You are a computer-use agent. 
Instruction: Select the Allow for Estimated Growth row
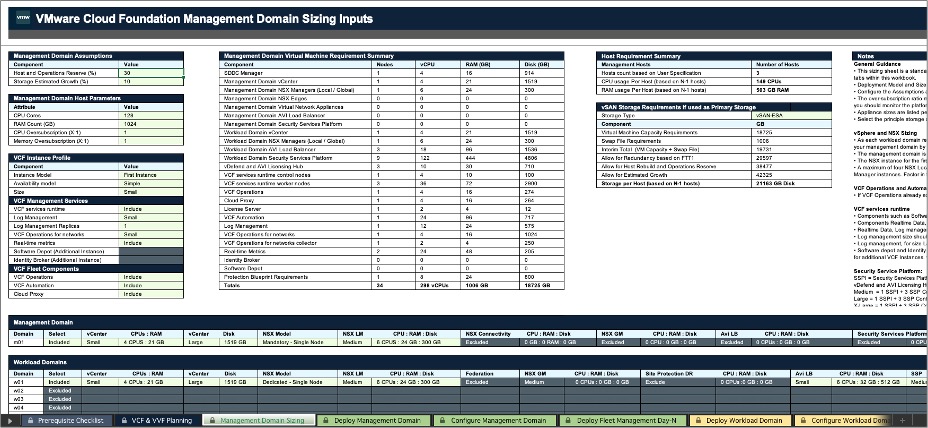[x=714, y=175]
